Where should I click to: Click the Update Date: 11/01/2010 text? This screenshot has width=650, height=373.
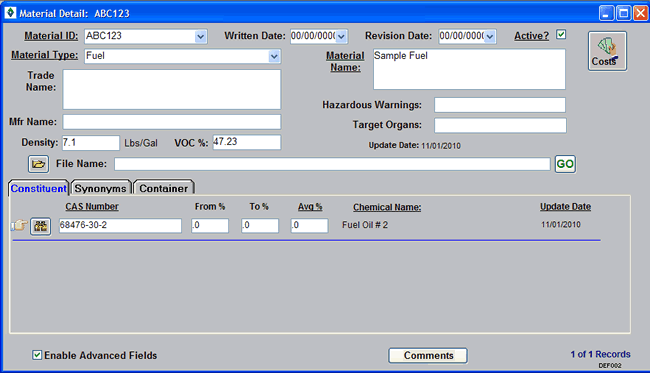pyautogui.click(x=415, y=145)
